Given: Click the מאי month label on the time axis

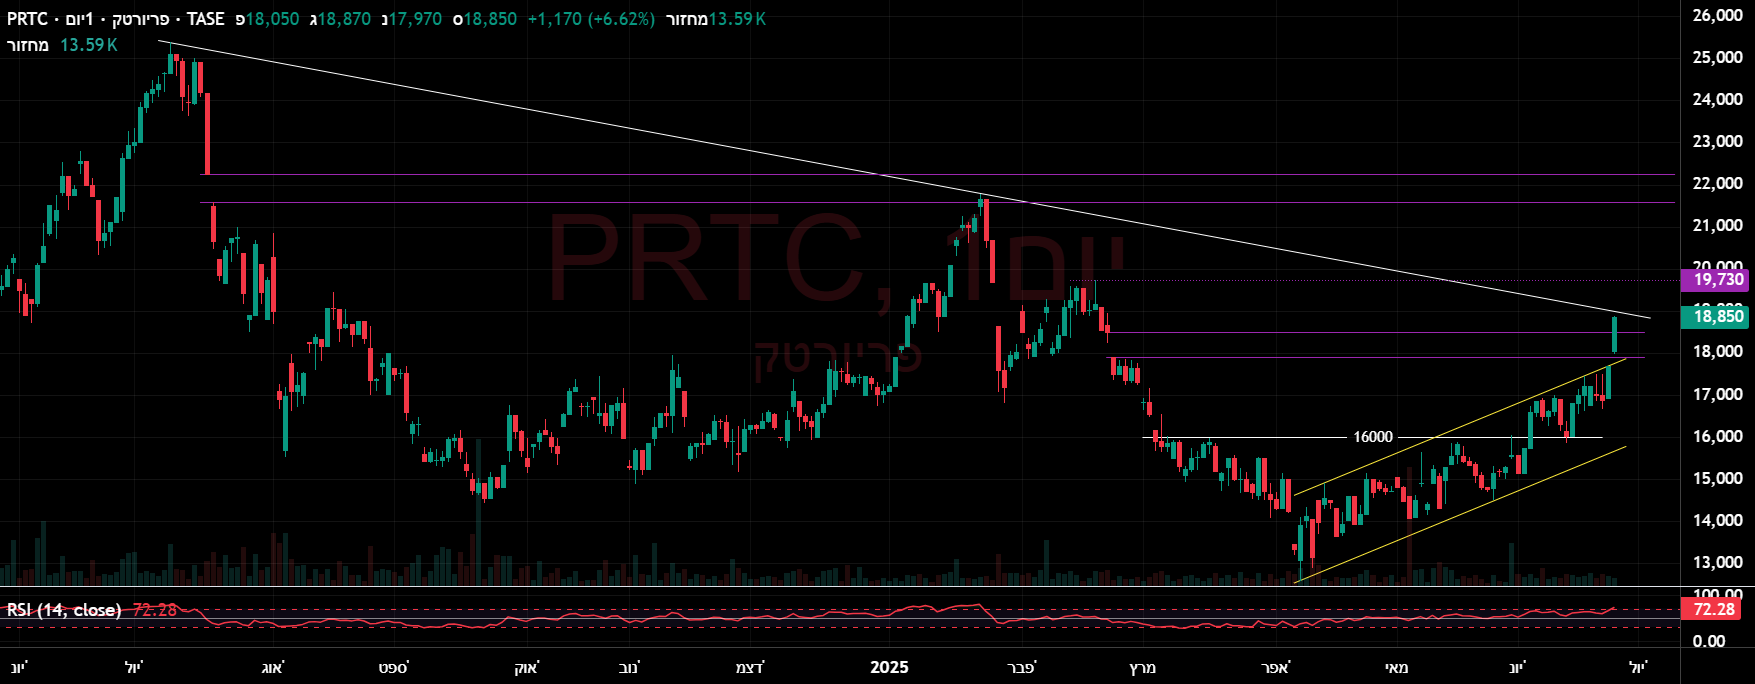Looking at the screenshot, I should pyautogui.click(x=1396, y=667).
